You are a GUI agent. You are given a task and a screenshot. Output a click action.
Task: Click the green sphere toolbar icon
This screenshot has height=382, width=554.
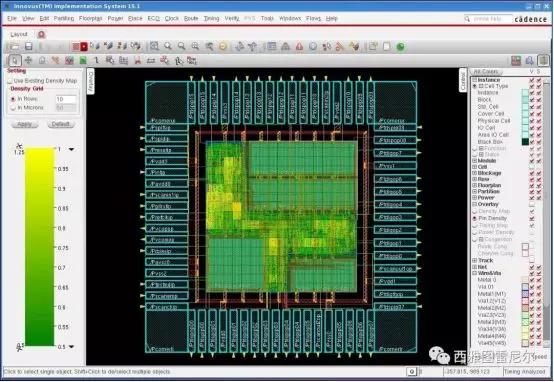pyautogui.click(x=400, y=47)
